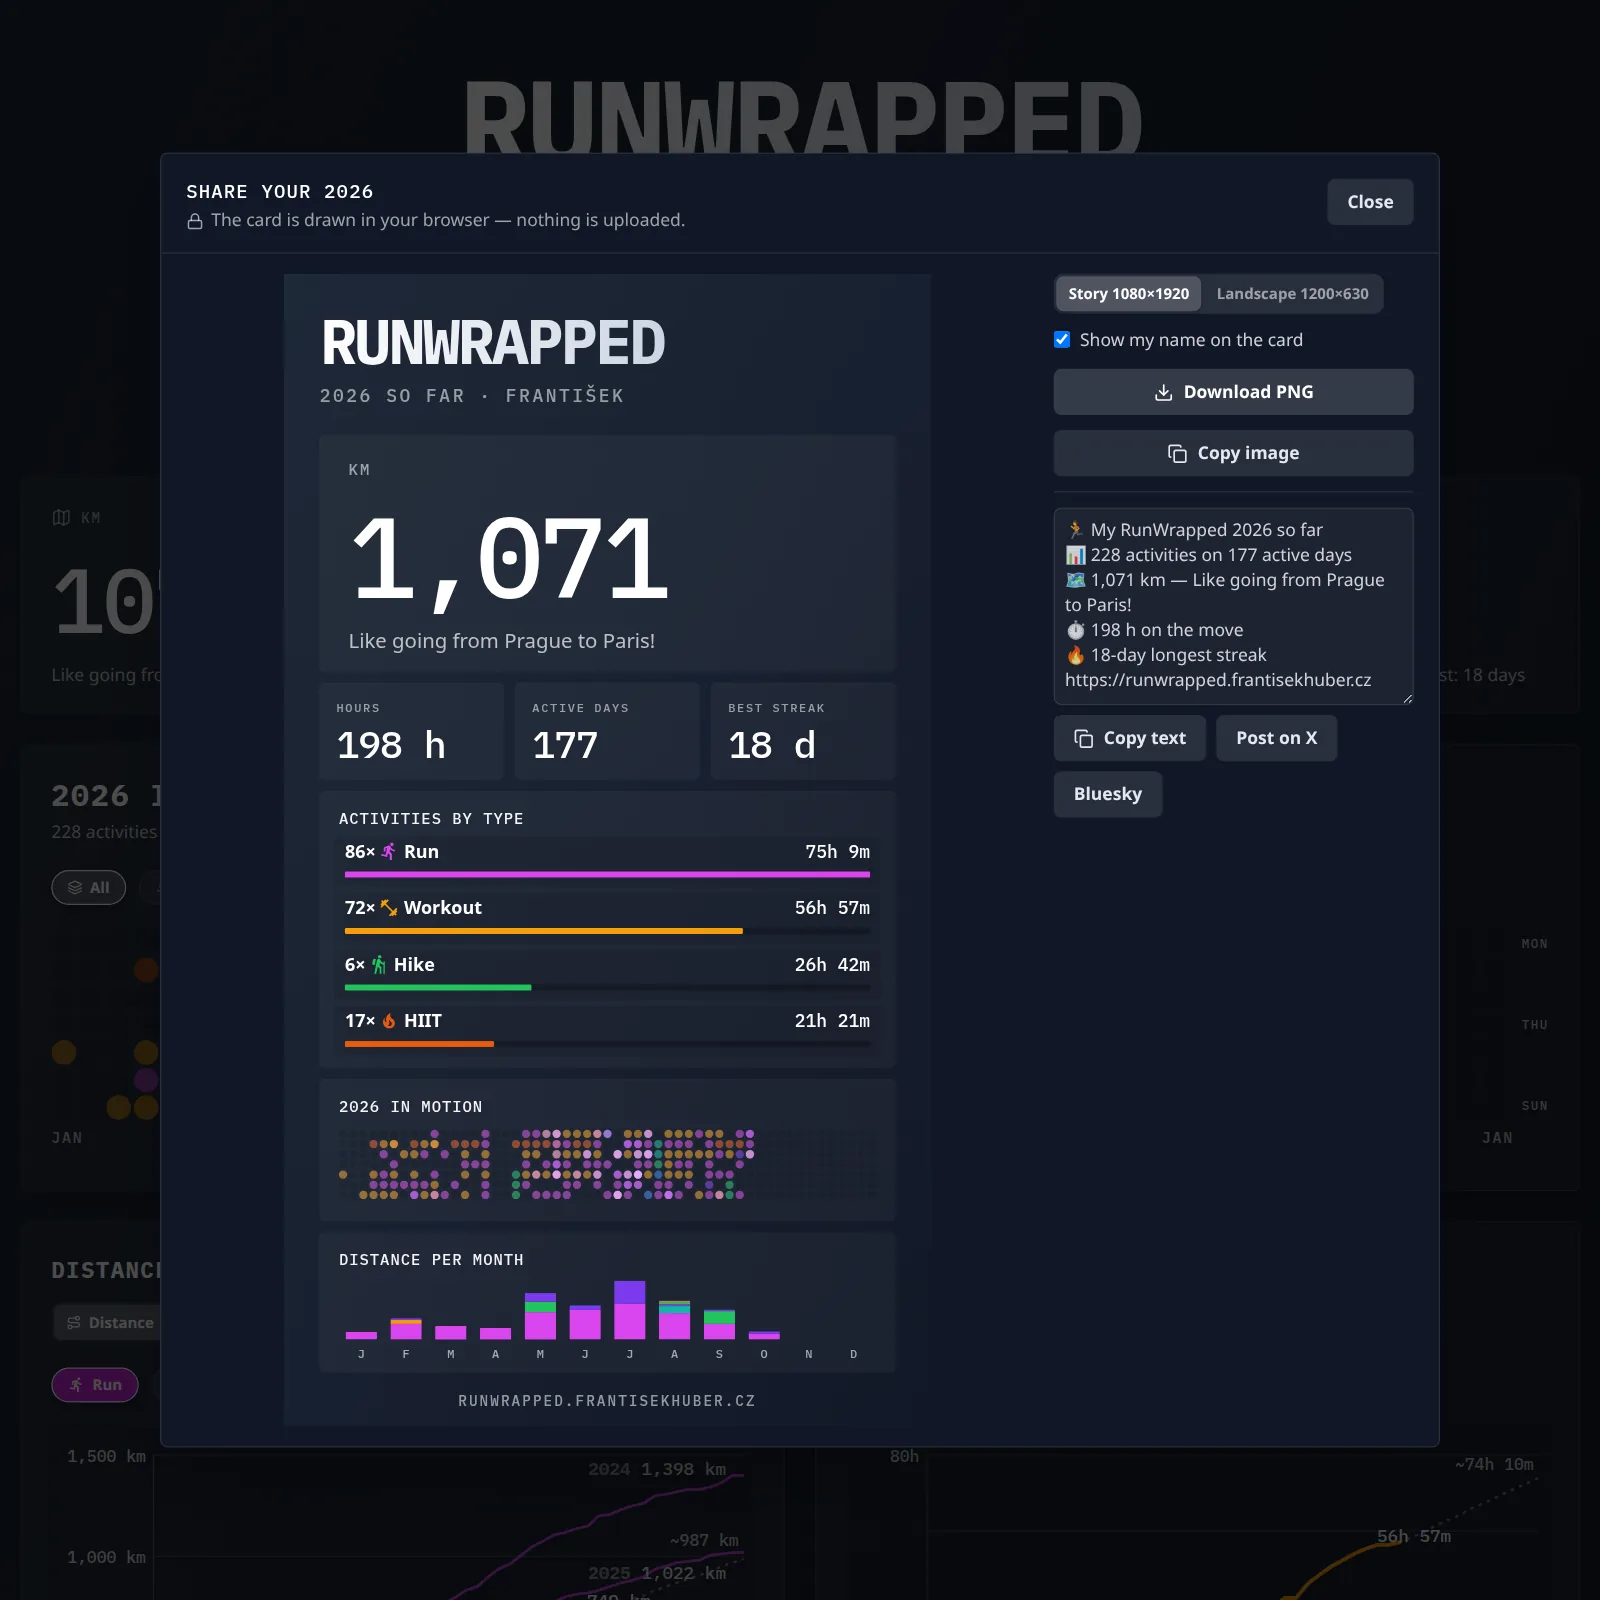The width and height of the screenshot is (1600, 1600).
Task: Download the card as PNG
Action: [1233, 392]
